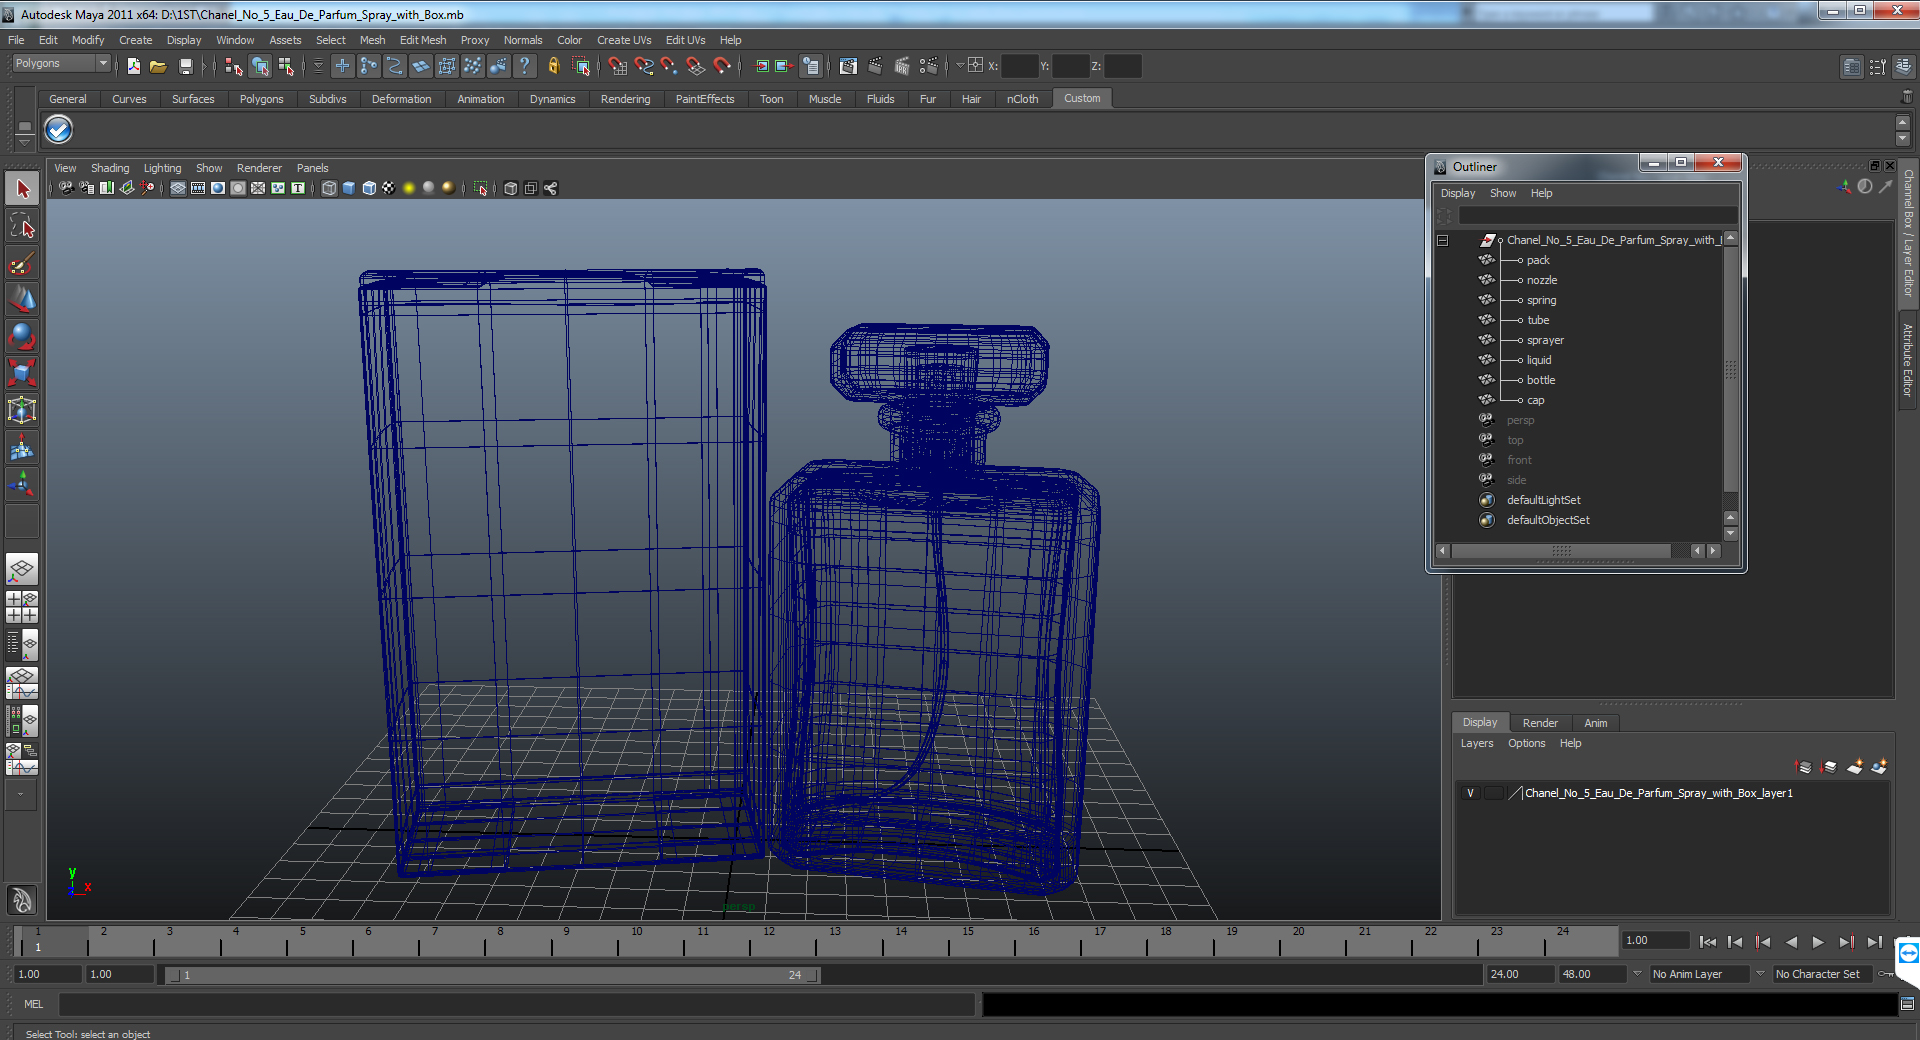Viewport: 1920px width, 1040px height.
Task: Toggle textured display checker icon in viewport
Action: pyautogui.click(x=389, y=188)
